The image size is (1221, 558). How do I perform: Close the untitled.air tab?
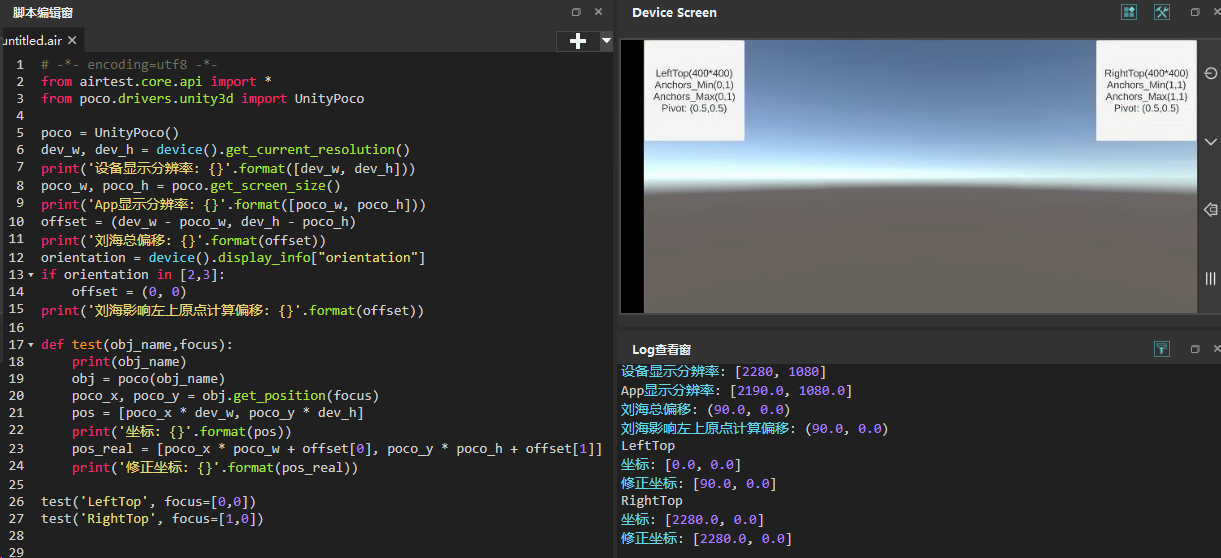tap(72, 40)
